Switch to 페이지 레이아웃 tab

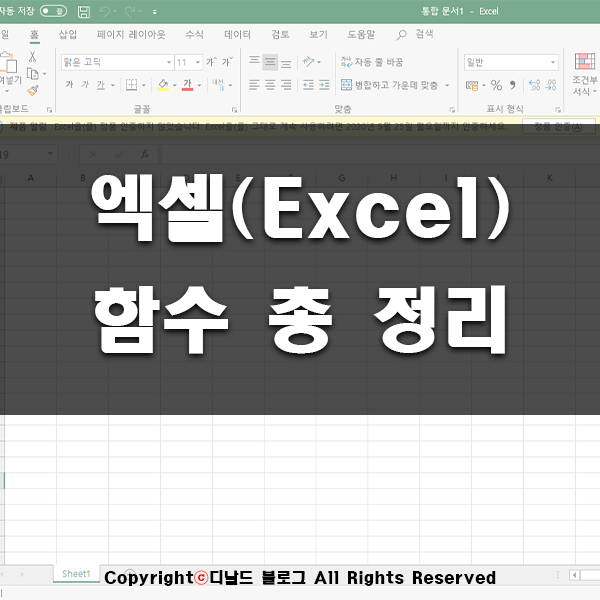(x=131, y=34)
